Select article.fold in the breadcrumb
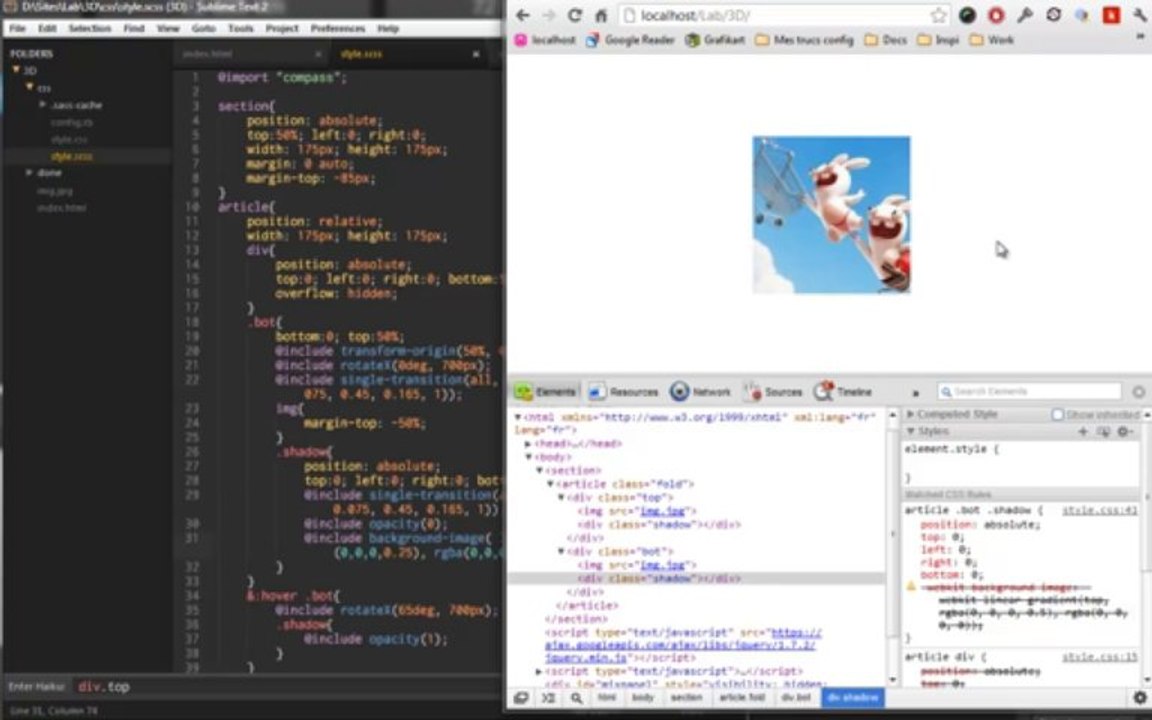Image resolution: width=1152 pixels, height=720 pixels. [742, 698]
